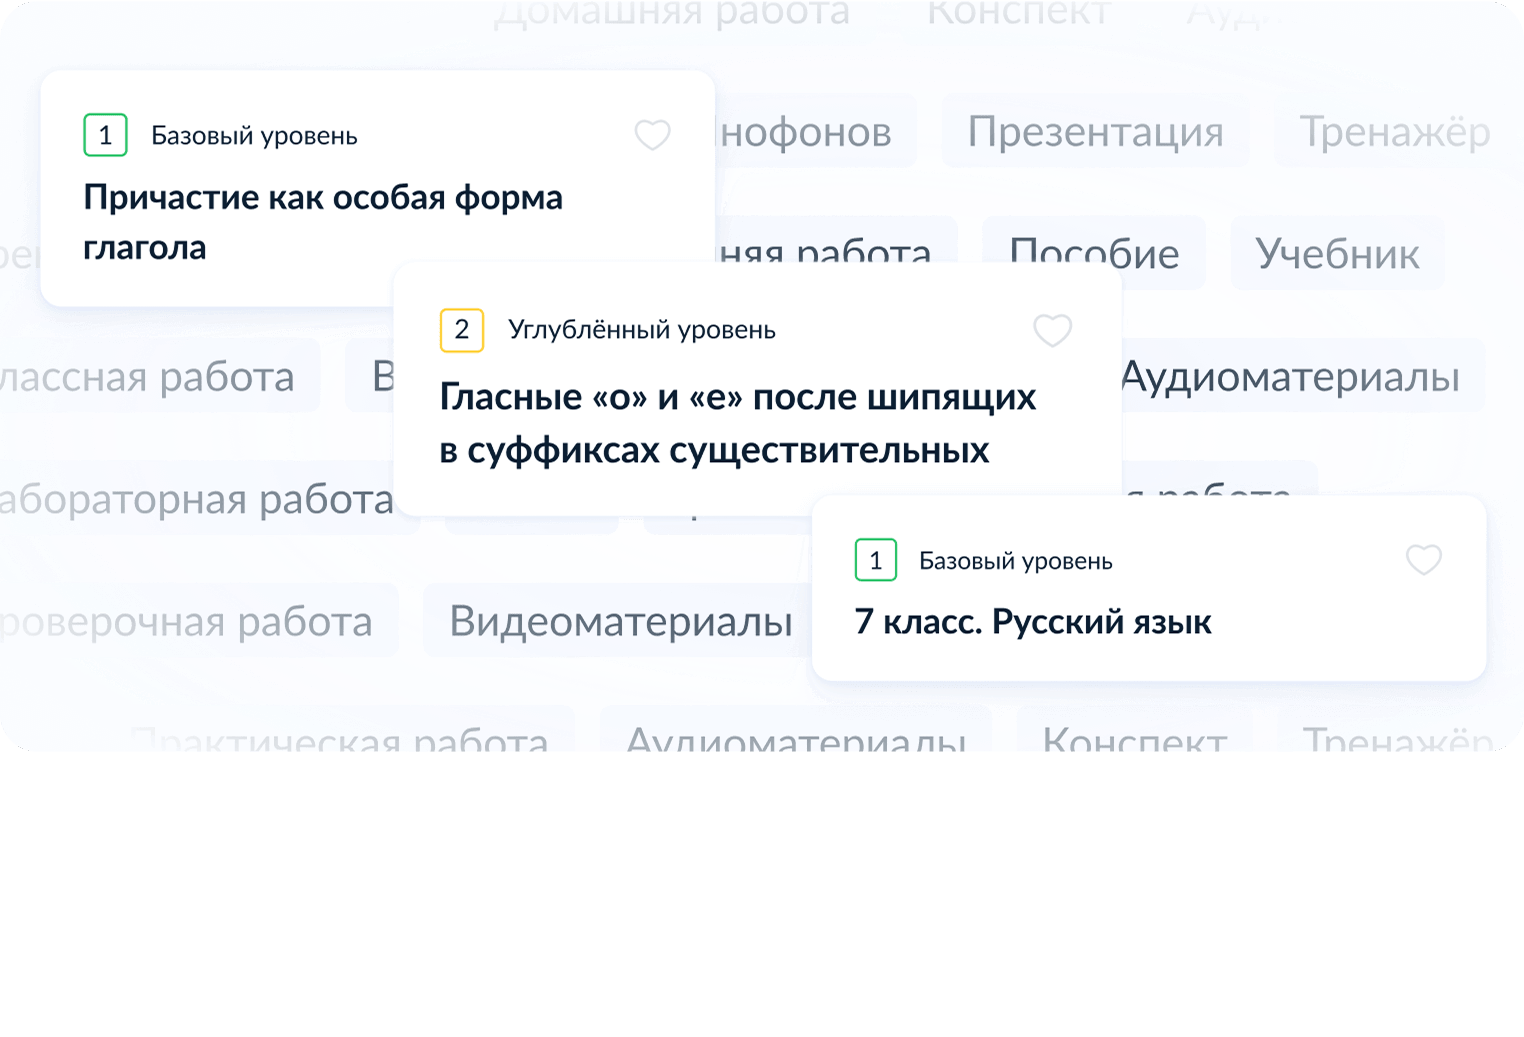Toggle favorite on the bottom-right course card
This screenshot has width=1524, height=1037.
[x=1423, y=561]
